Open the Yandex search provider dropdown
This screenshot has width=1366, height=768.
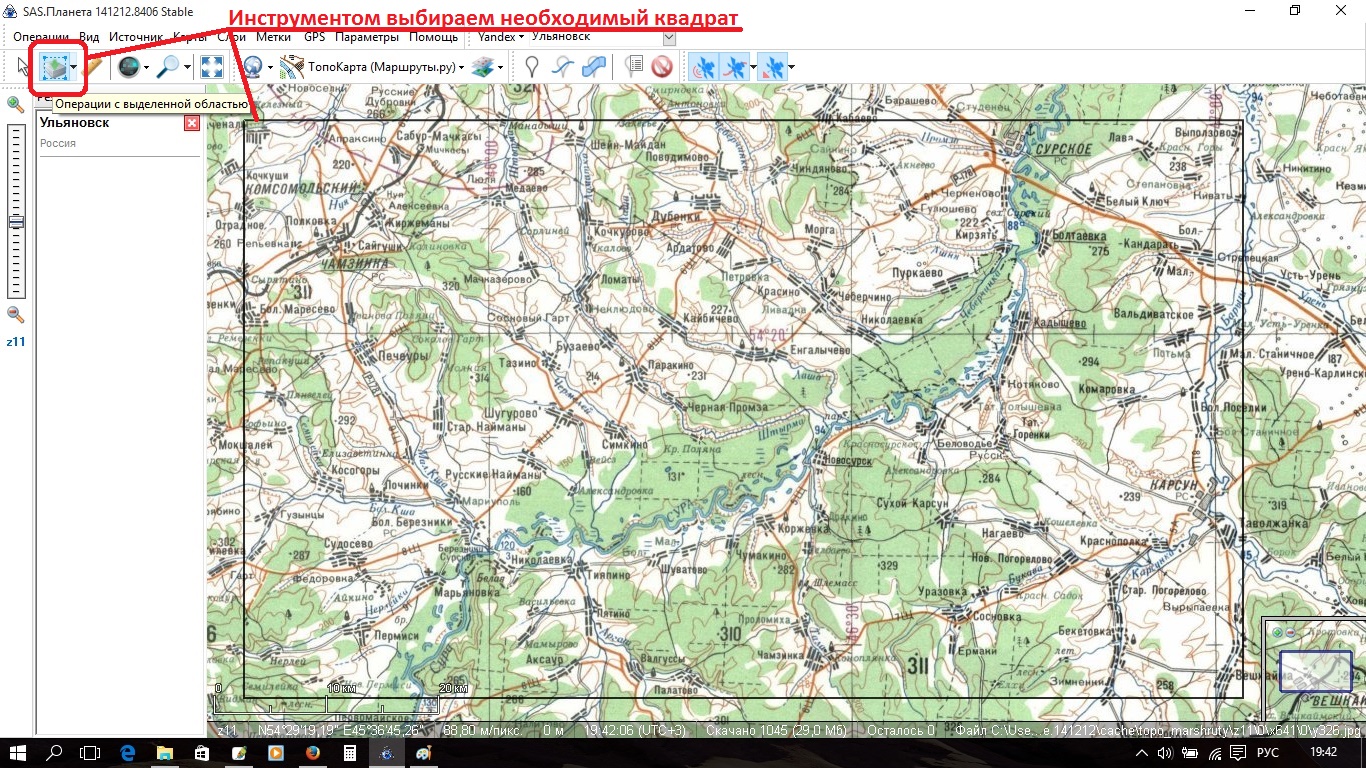pos(500,37)
